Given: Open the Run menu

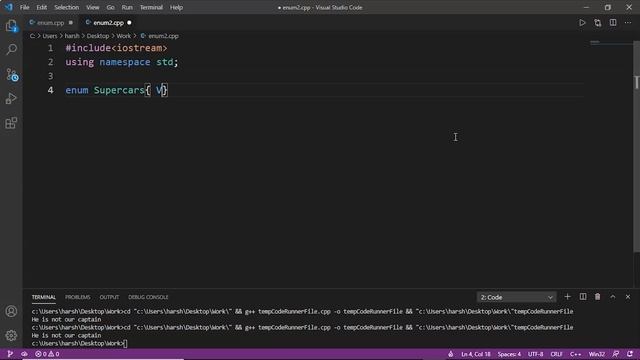Looking at the screenshot, I should pyautogui.click(x=127, y=7).
